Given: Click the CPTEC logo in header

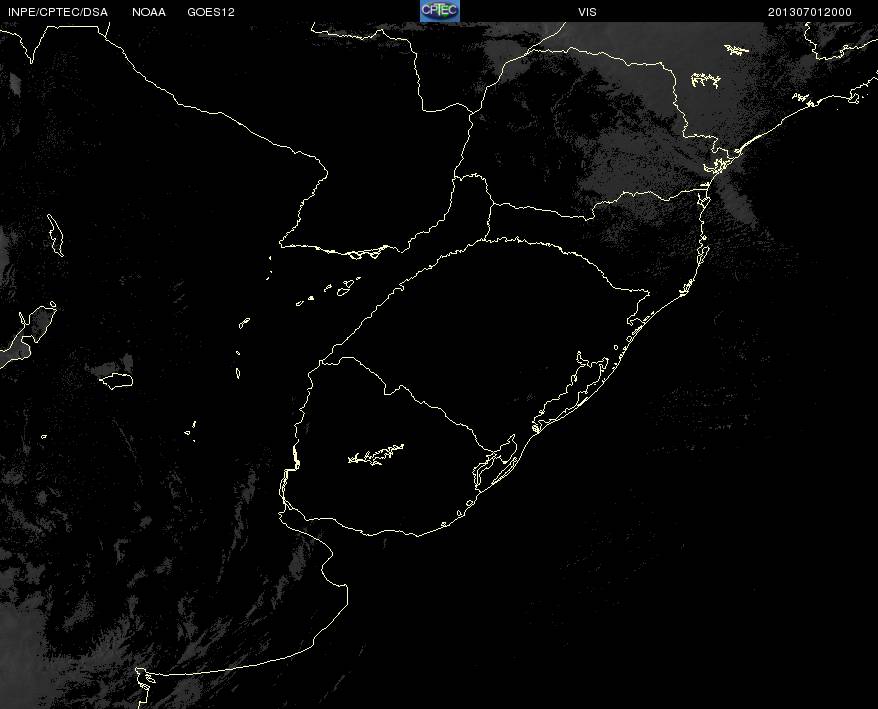Looking at the screenshot, I should [x=440, y=11].
